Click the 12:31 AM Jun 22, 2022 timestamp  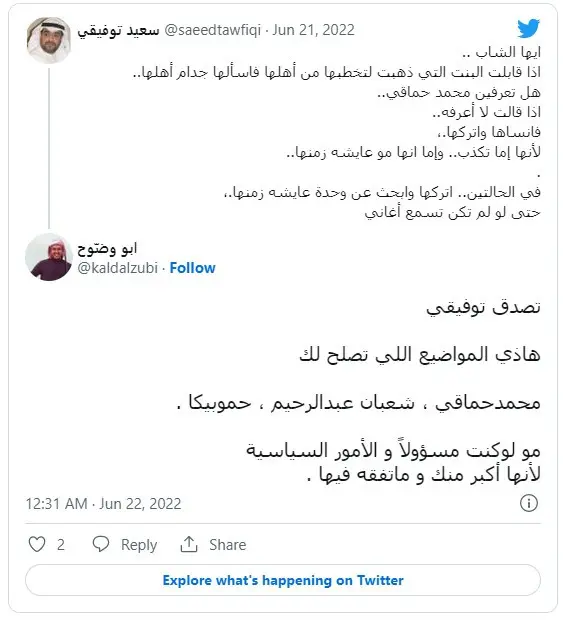(x=103, y=504)
